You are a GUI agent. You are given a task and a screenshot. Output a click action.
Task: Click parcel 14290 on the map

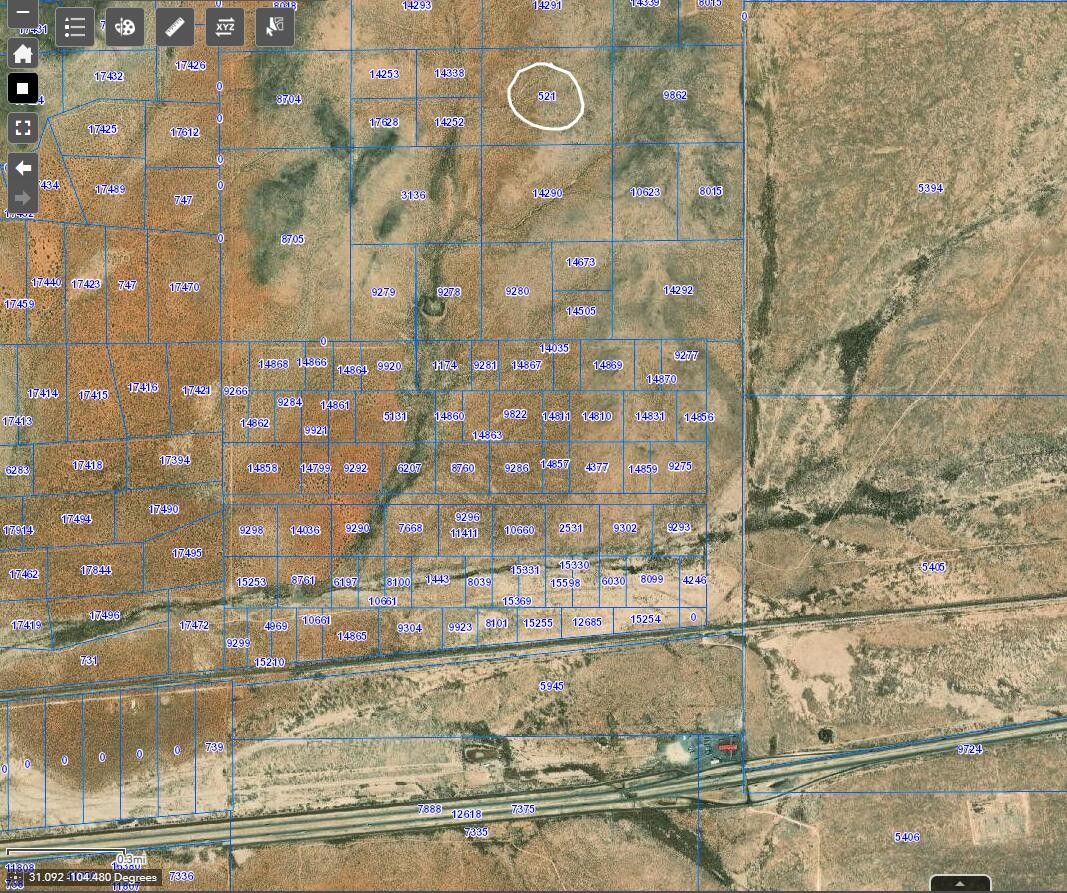click(547, 193)
